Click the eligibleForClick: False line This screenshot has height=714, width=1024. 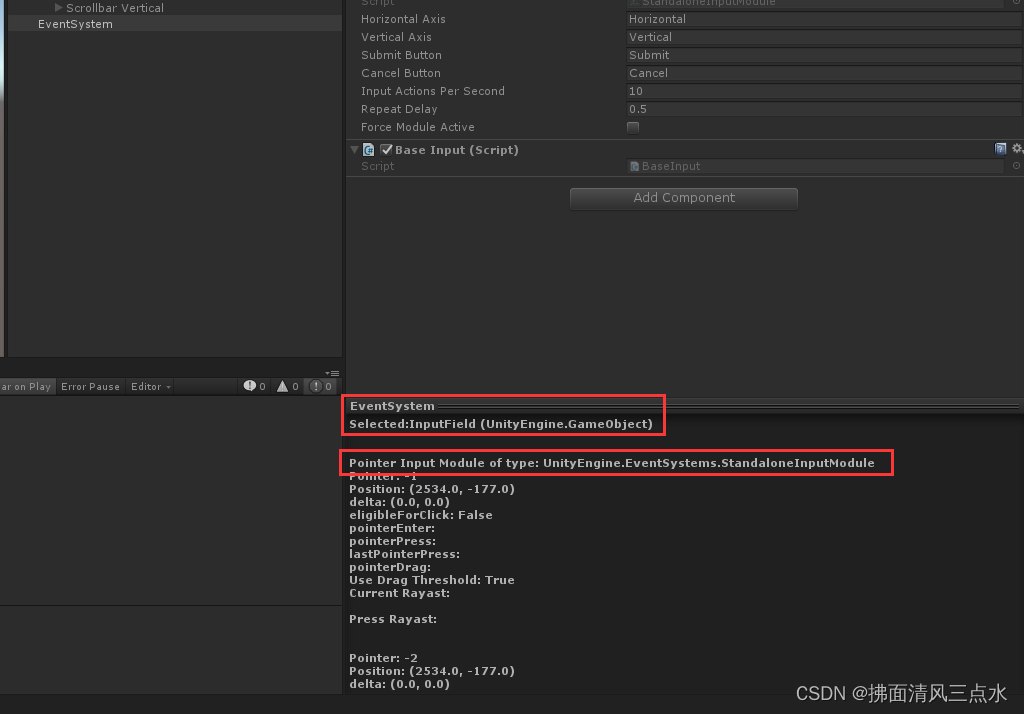421,515
